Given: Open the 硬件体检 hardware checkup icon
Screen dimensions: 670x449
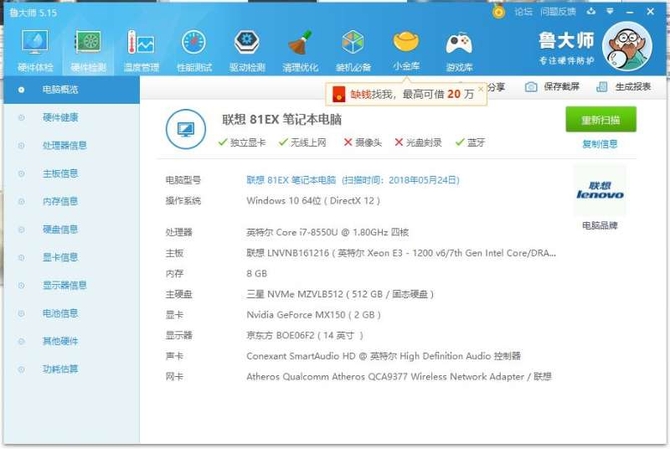Looking at the screenshot, I should [35, 50].
